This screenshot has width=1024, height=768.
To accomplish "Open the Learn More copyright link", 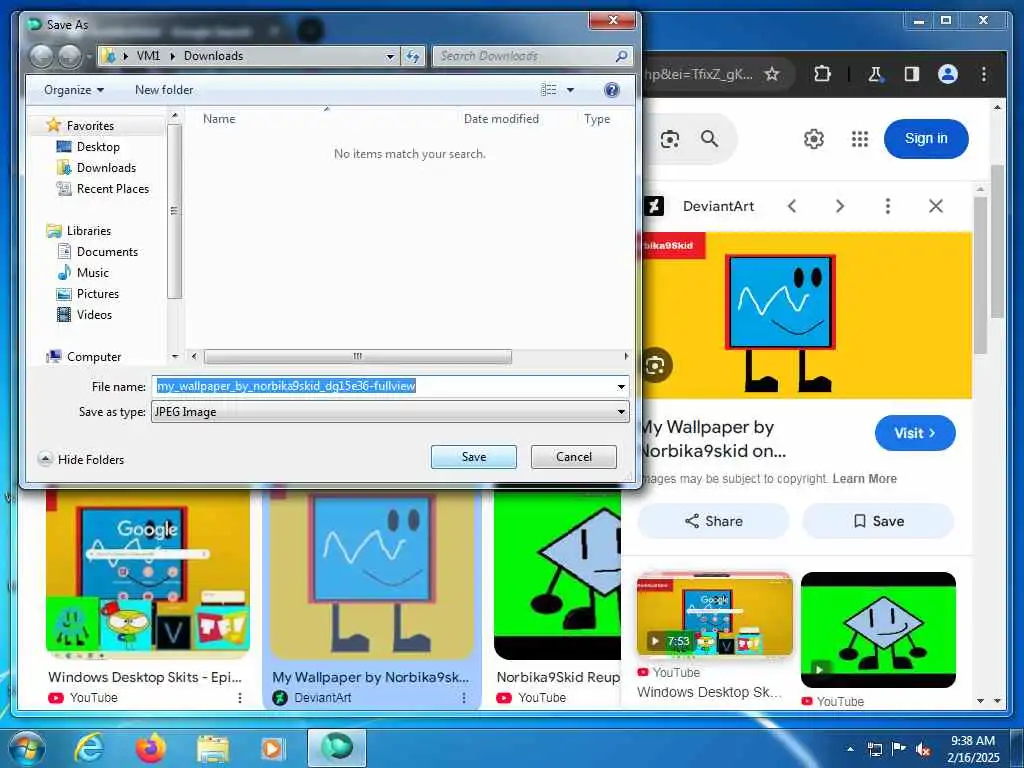I will click(x=864, y=479).
